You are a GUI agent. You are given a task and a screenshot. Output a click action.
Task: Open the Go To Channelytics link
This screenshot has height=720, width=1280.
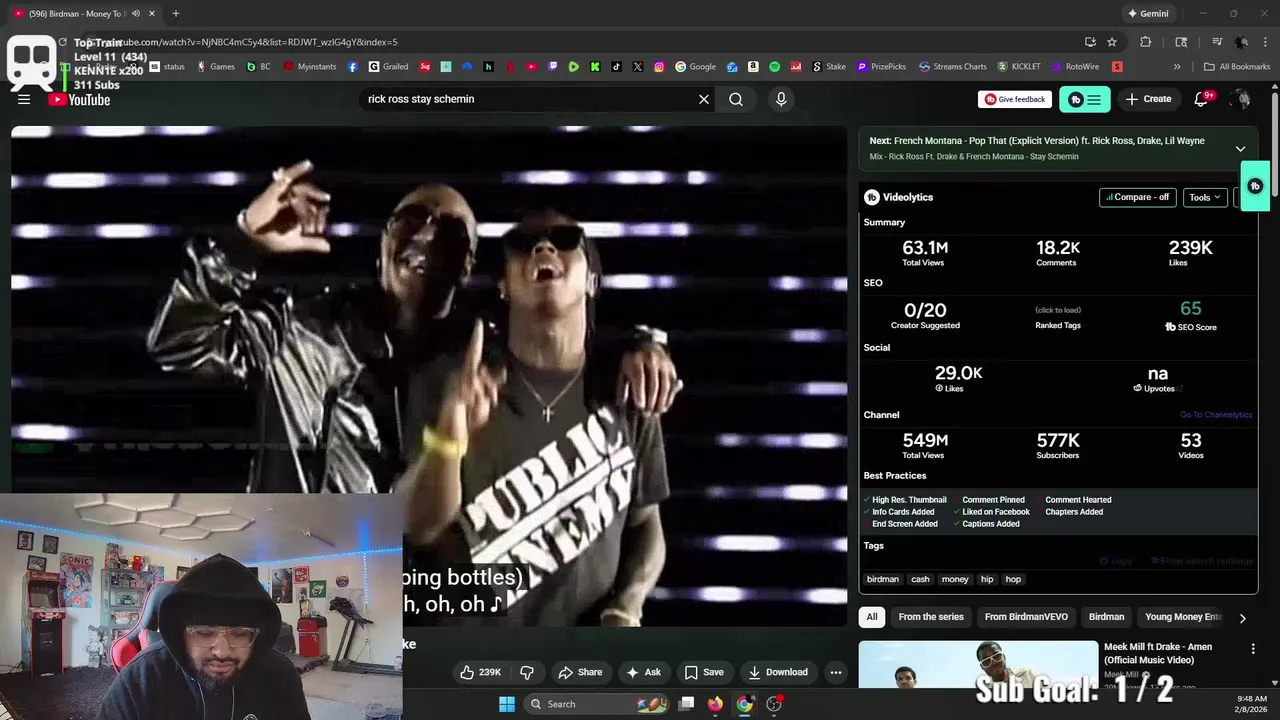coord(1215,415)
